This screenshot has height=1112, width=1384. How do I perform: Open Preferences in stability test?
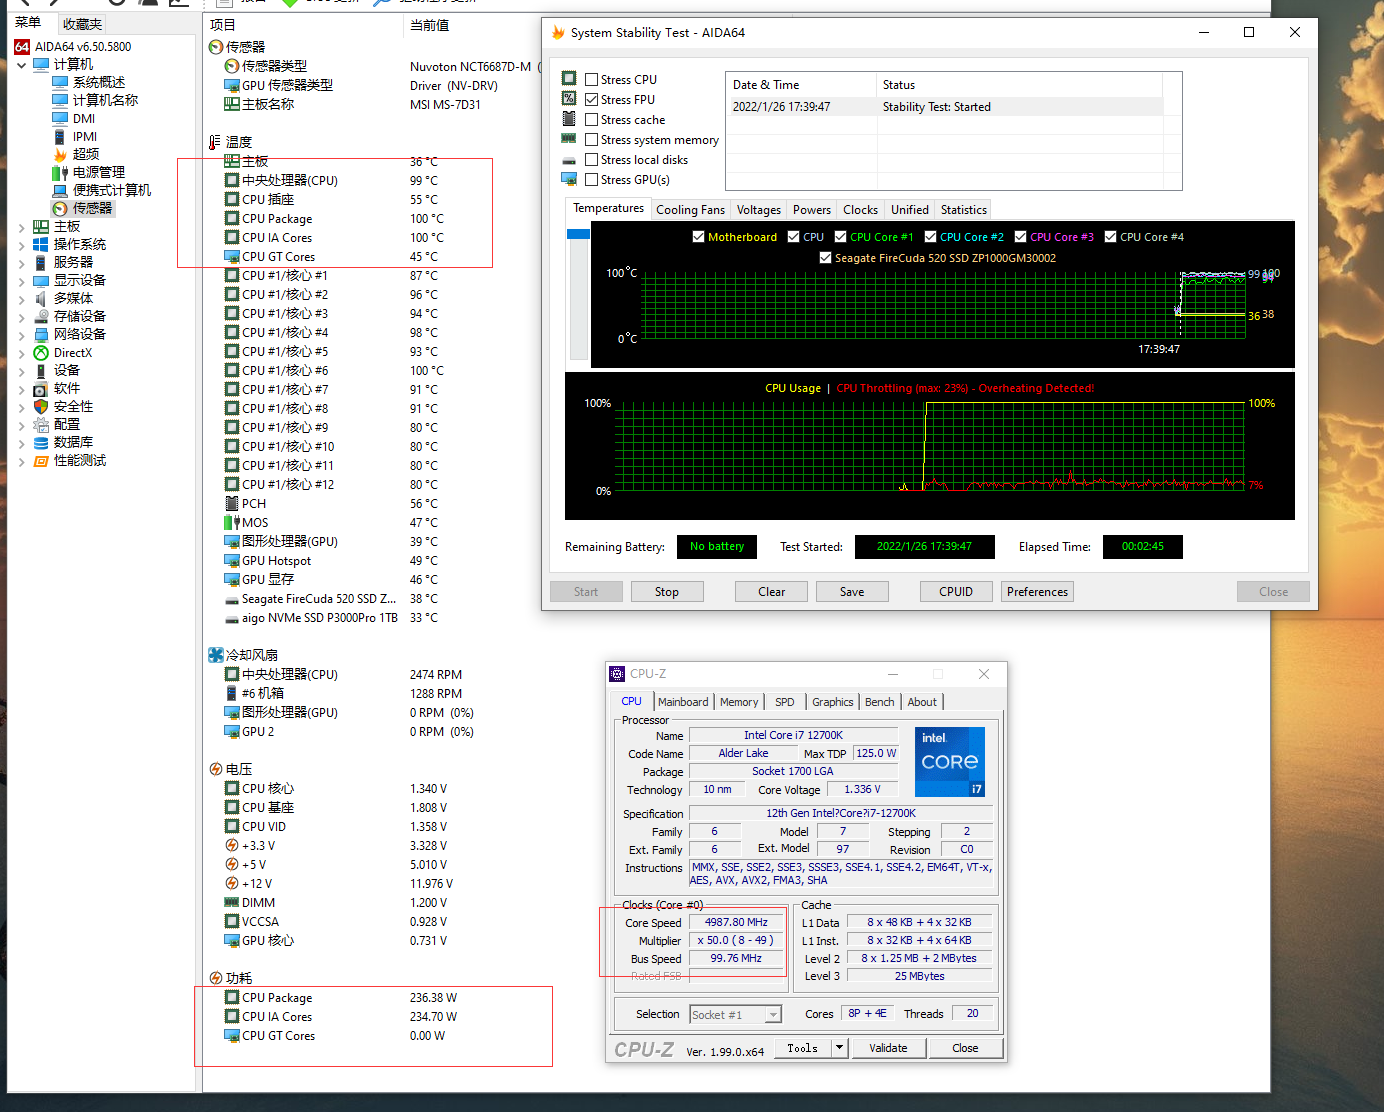pyautogui.click(x=1038, y=592)
